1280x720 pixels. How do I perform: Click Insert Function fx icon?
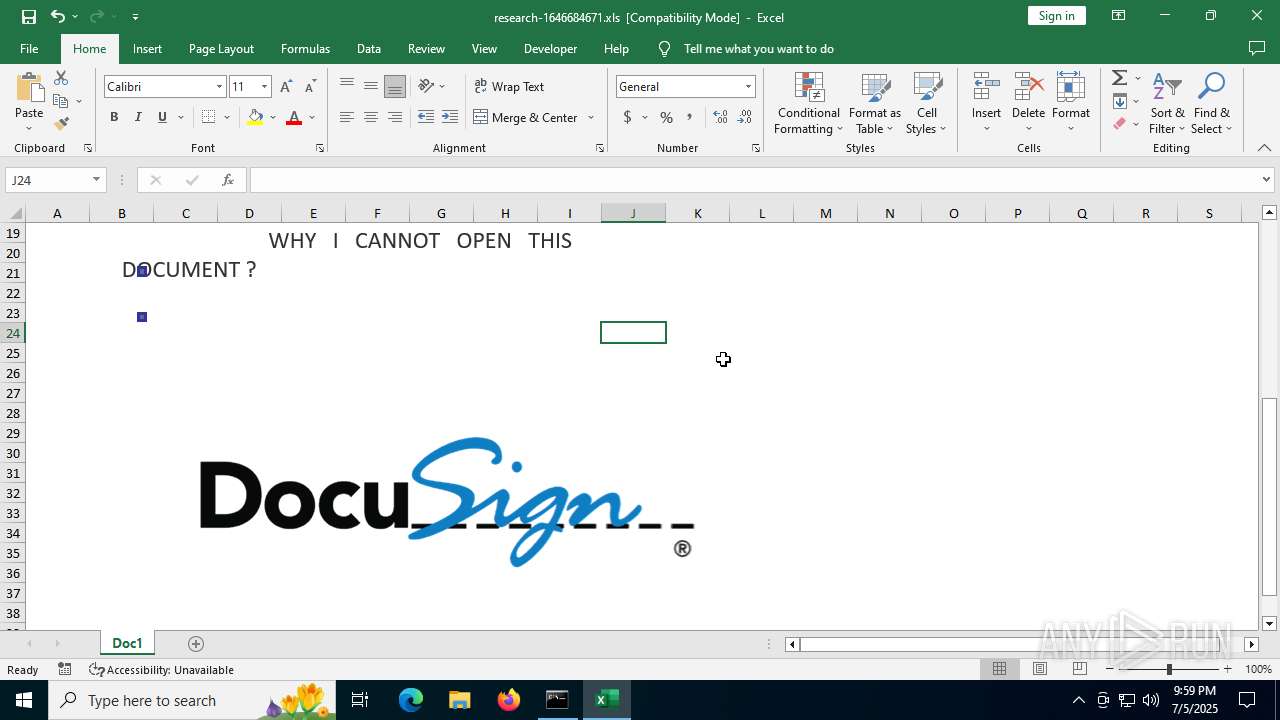coord(228,180)
